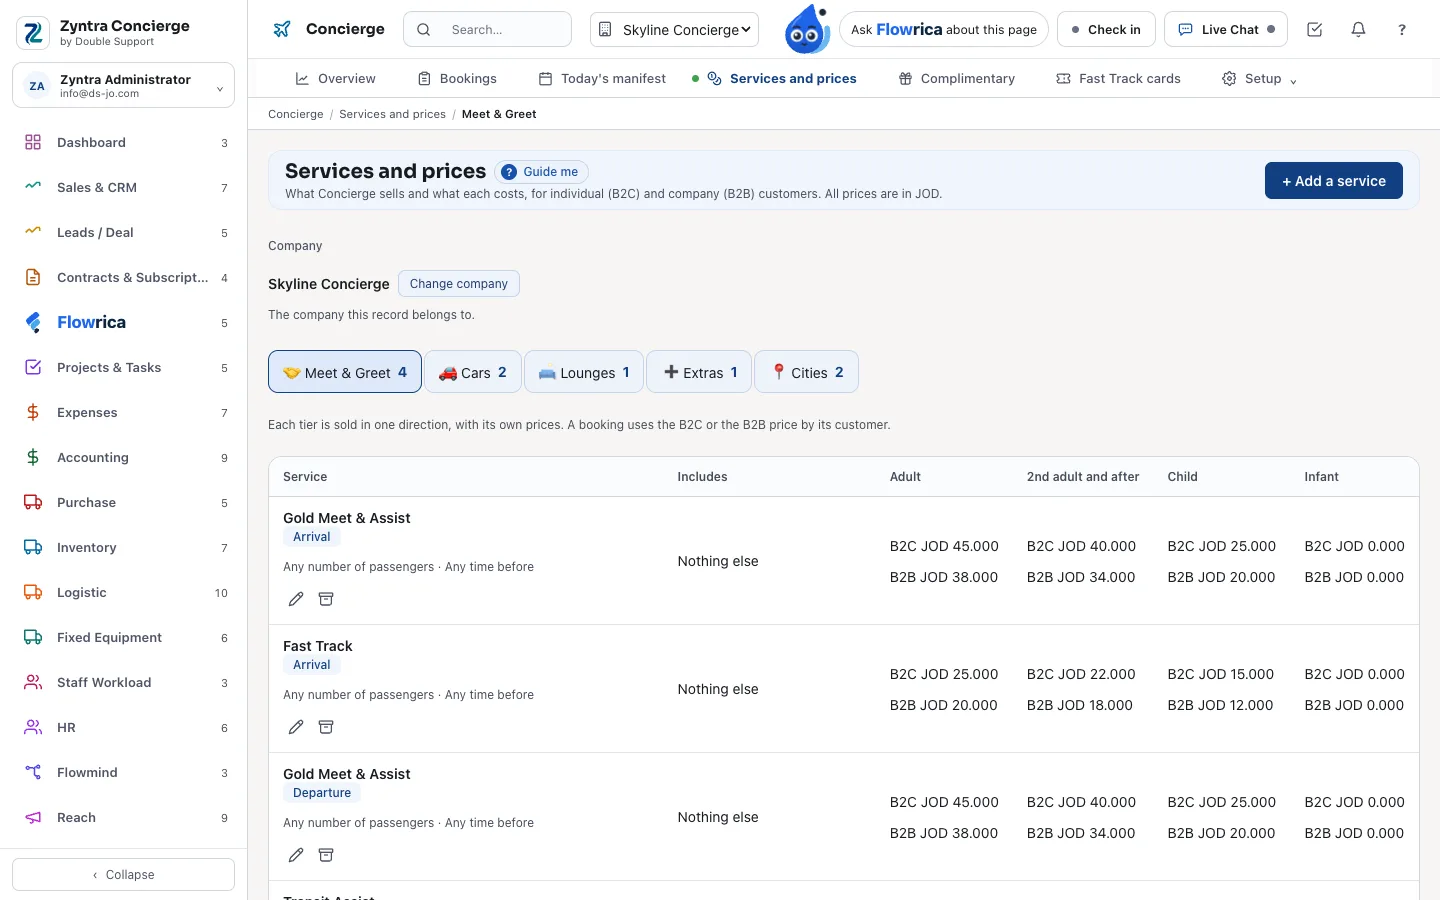Switch to the Cars tab
This screenshot has height=900, width=1440.
click(473, 372)
